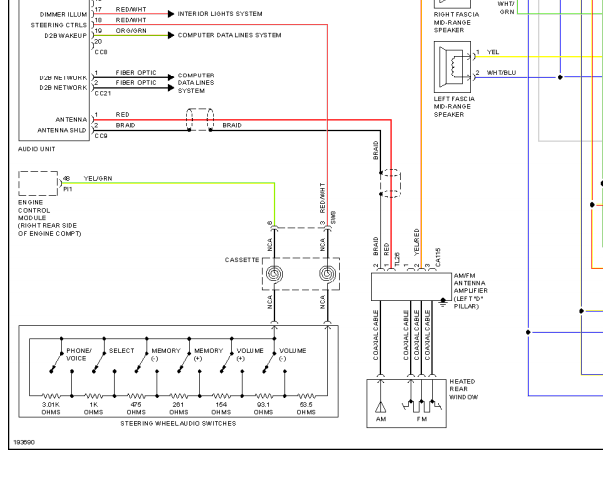Viewport: 603px width, 484px height.
Task: Click the single-line COMPUTER DATA LINES SYSTEM reference
Action: [x=230, y=35]
